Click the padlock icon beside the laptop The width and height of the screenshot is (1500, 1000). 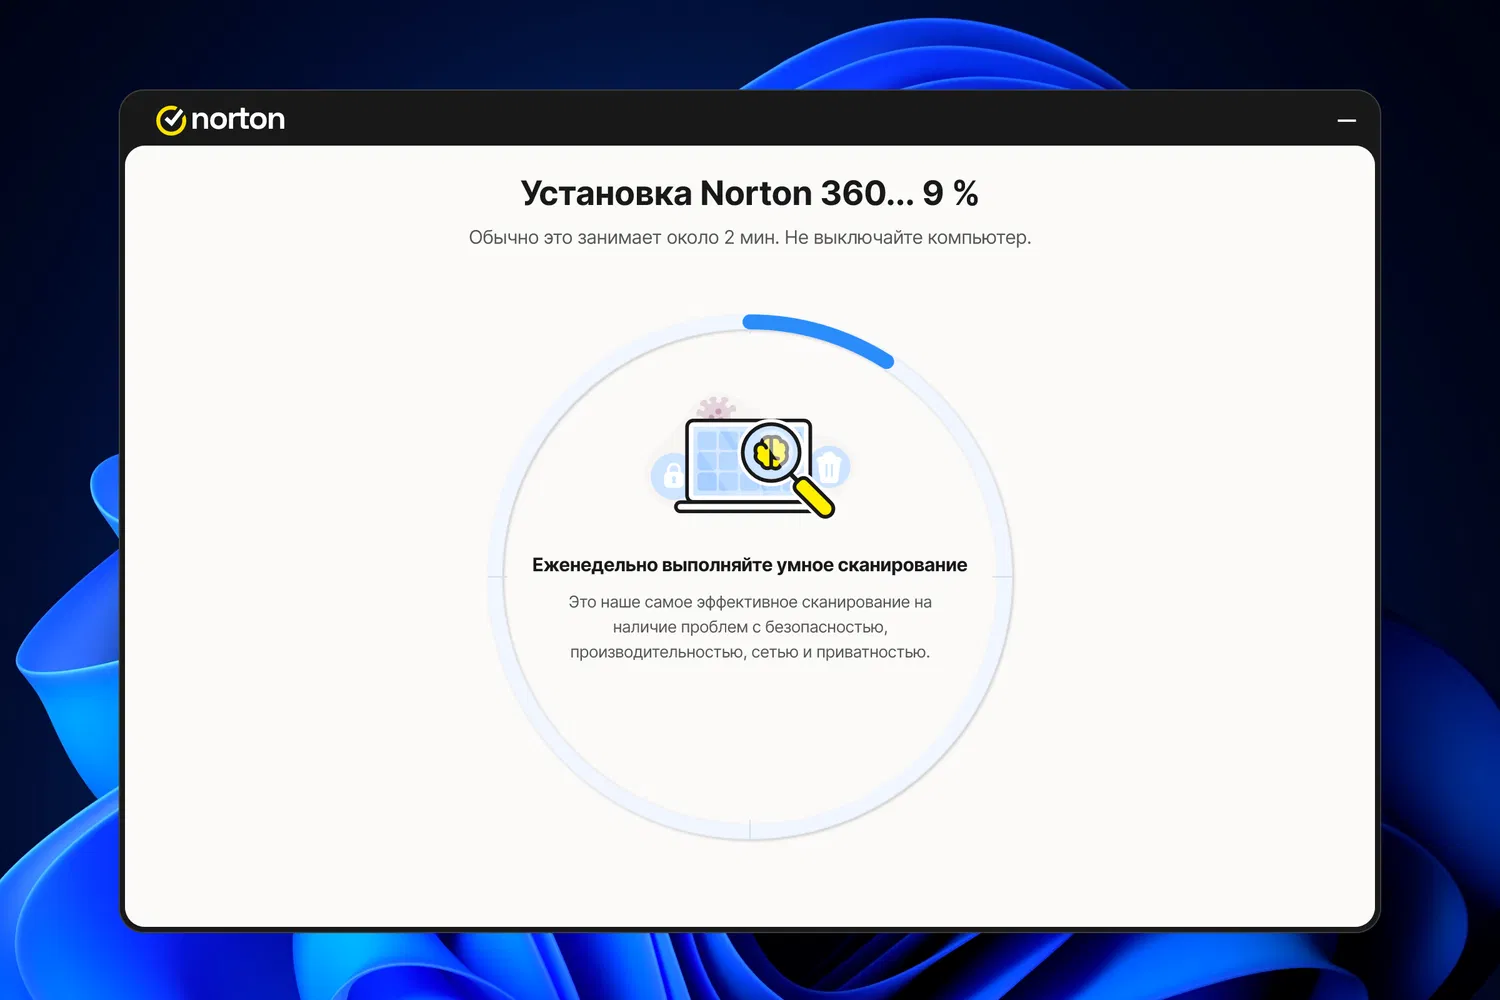point(671,474)
